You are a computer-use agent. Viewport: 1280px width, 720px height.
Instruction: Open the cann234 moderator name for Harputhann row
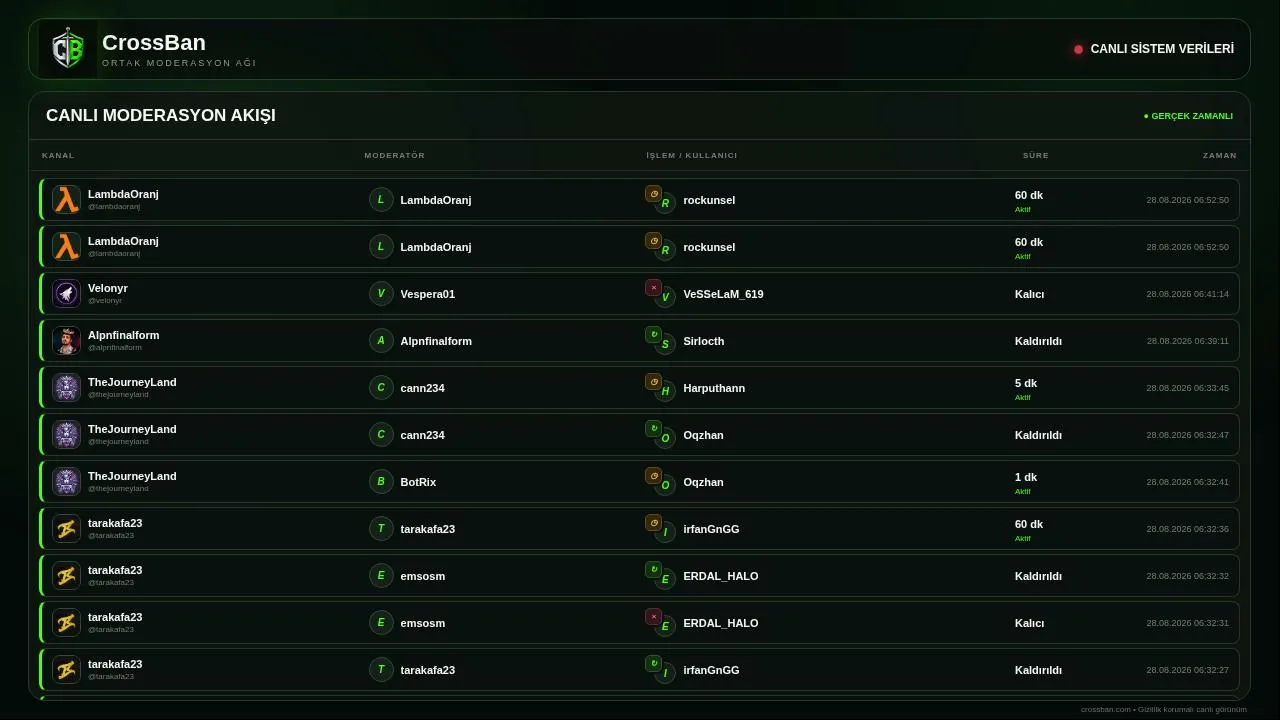pos(422,388)
